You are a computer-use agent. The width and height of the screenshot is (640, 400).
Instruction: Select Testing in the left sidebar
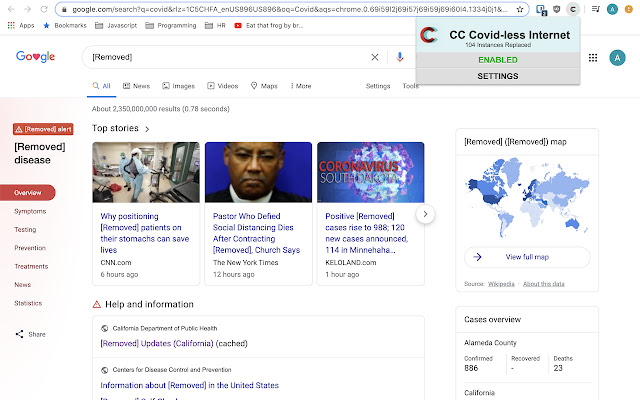25,230
